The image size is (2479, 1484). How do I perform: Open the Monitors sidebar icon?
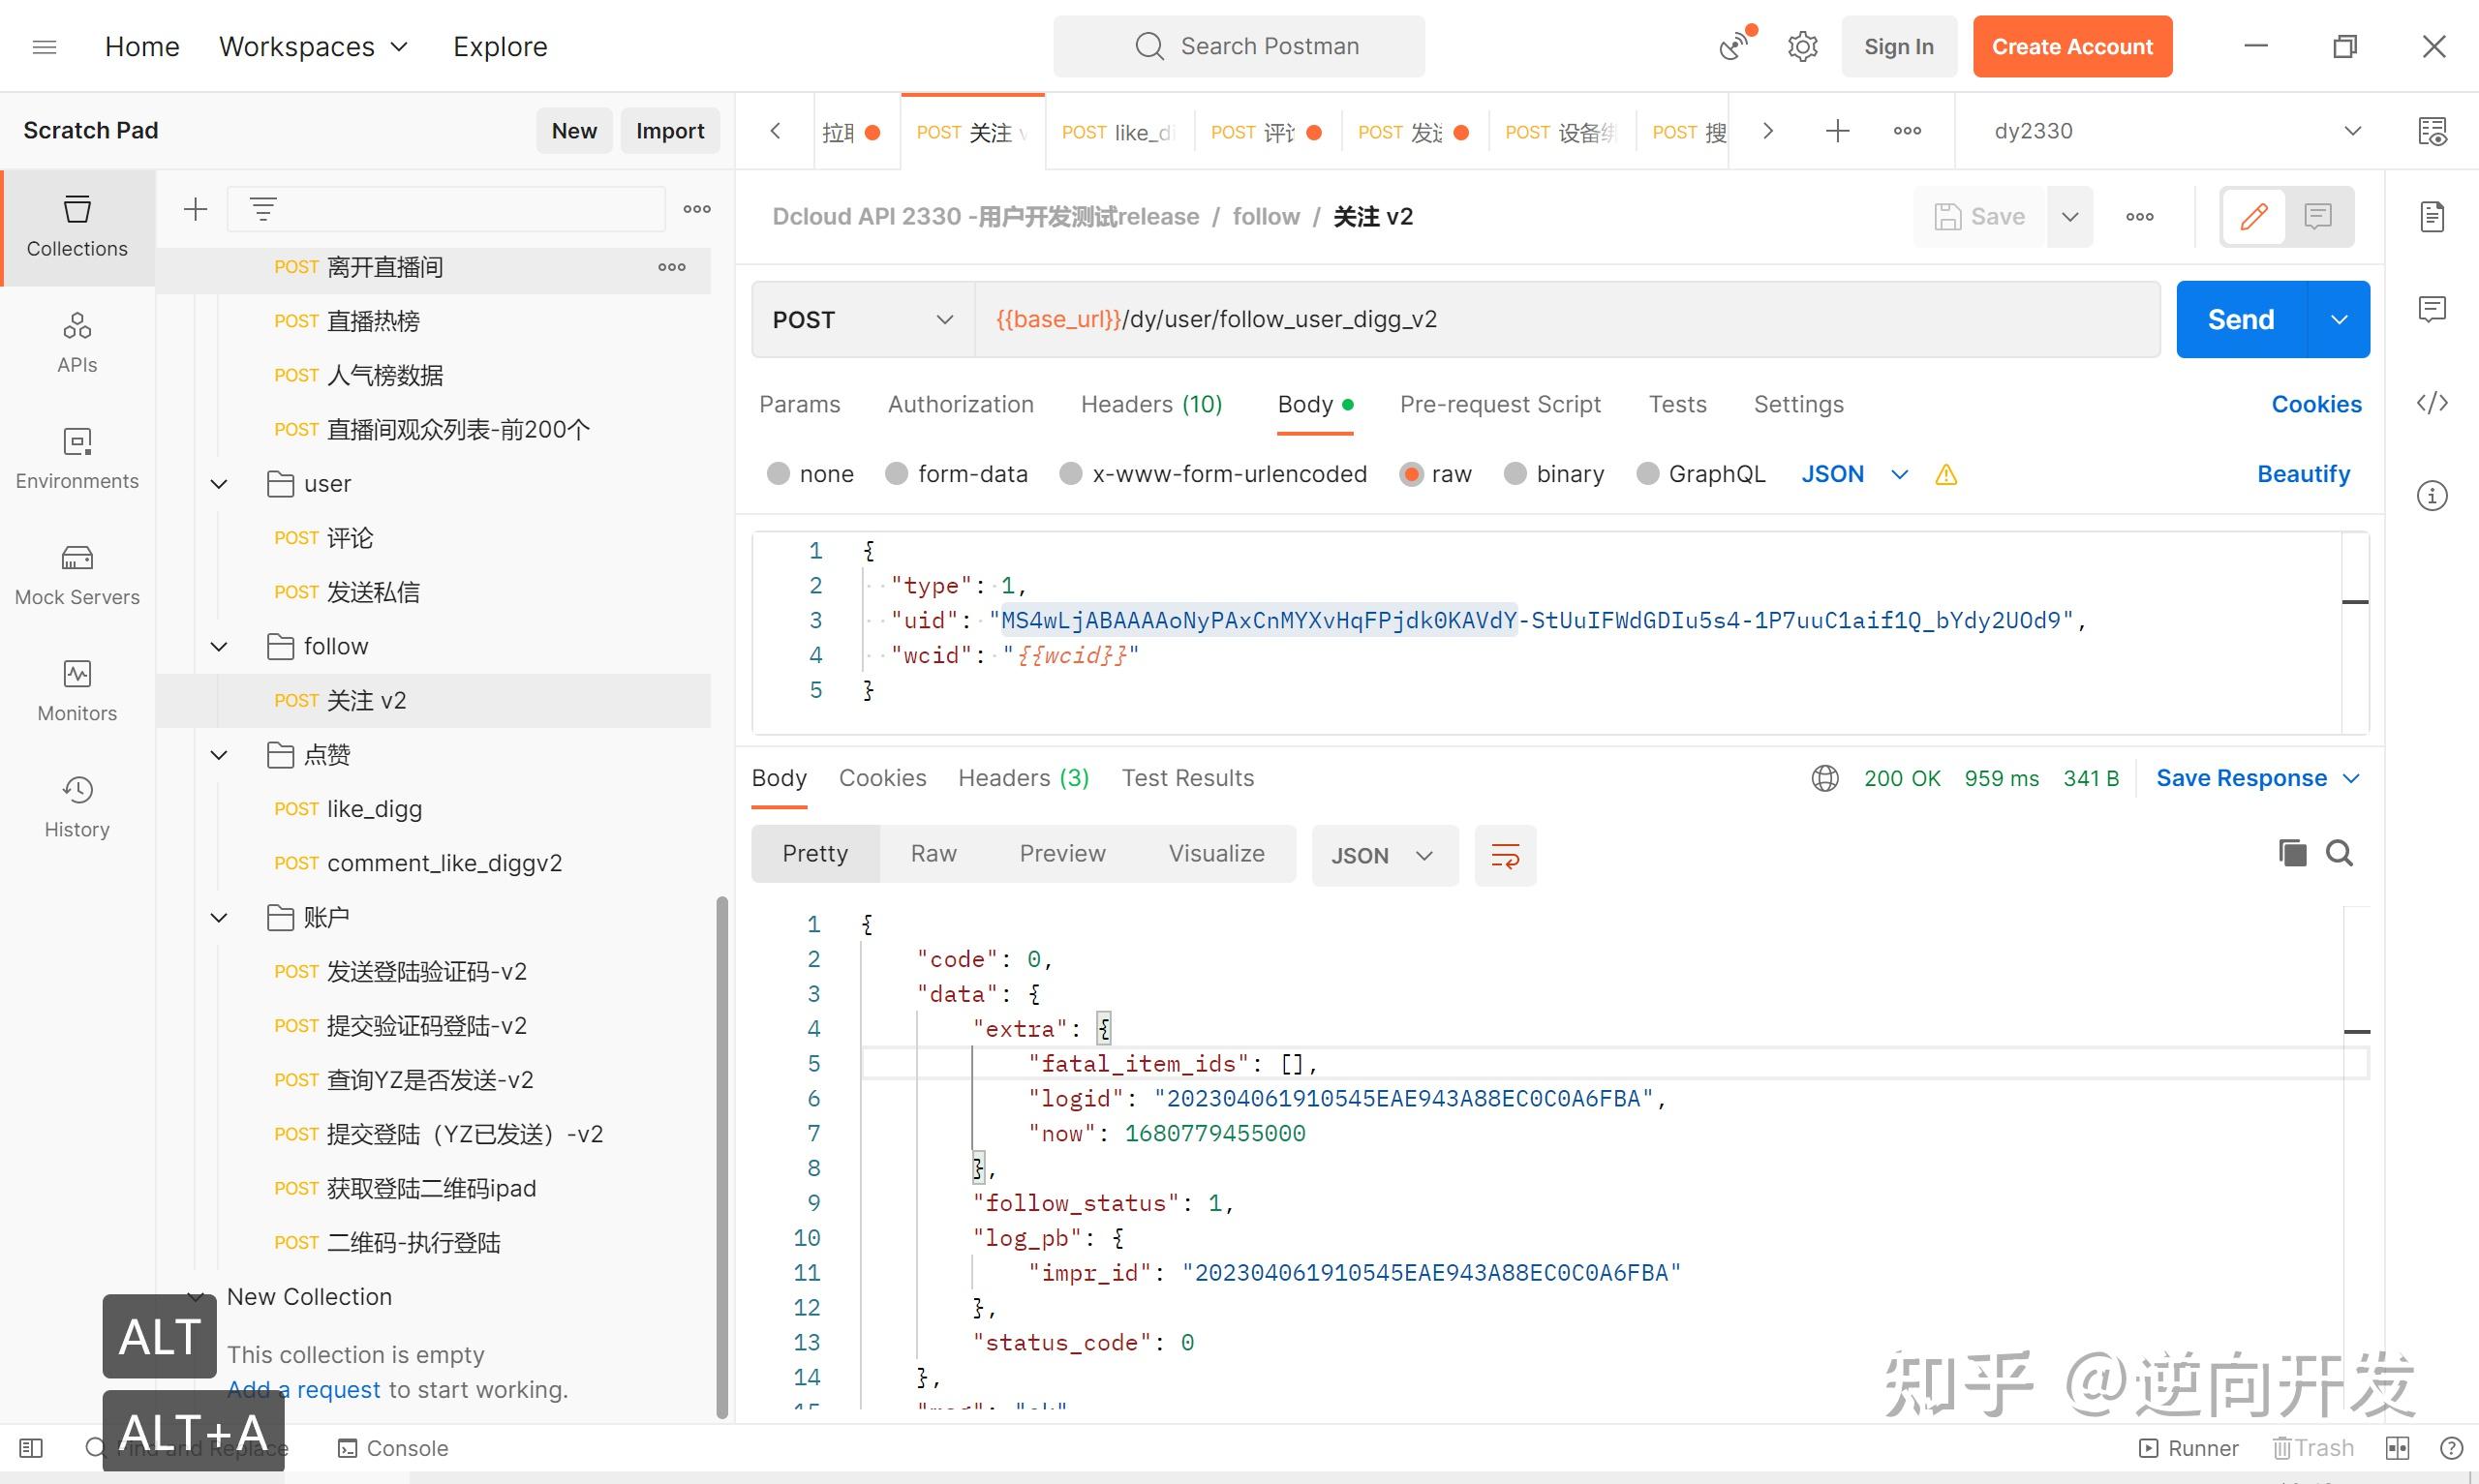pyautogui.click(x=77, y=691)
